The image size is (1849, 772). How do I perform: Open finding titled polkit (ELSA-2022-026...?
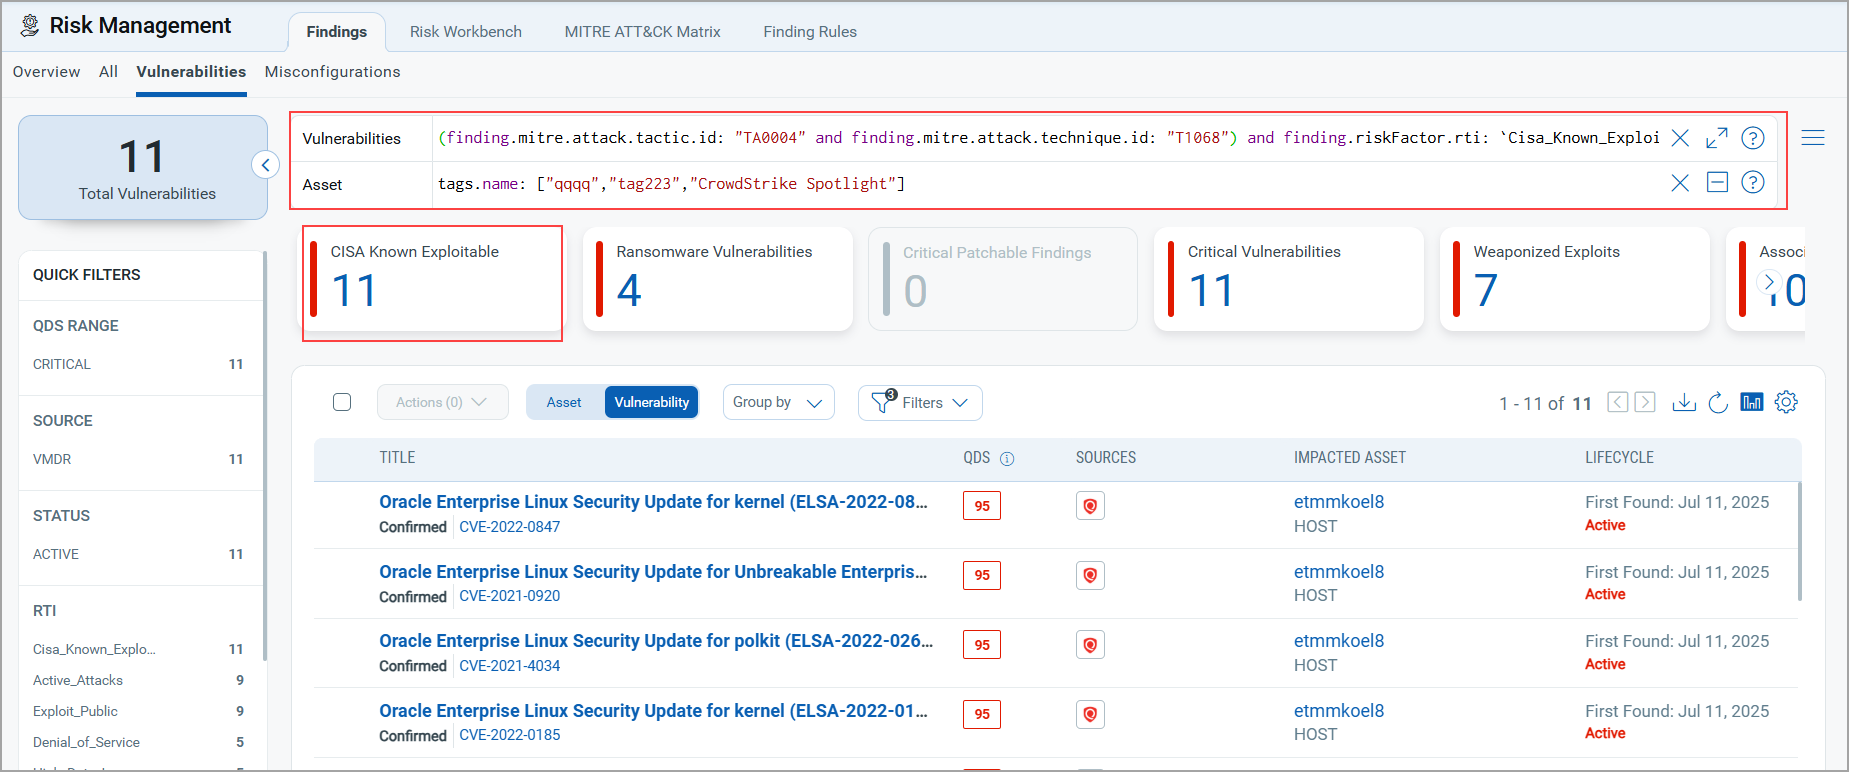point(656,641)
